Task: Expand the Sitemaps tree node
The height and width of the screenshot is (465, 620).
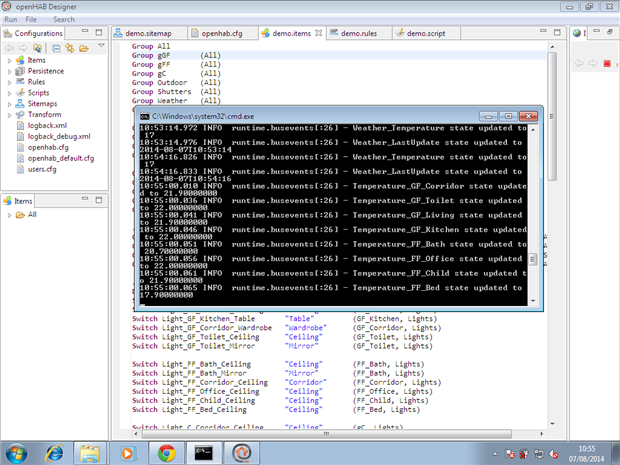Action: [x=10, y=104]
